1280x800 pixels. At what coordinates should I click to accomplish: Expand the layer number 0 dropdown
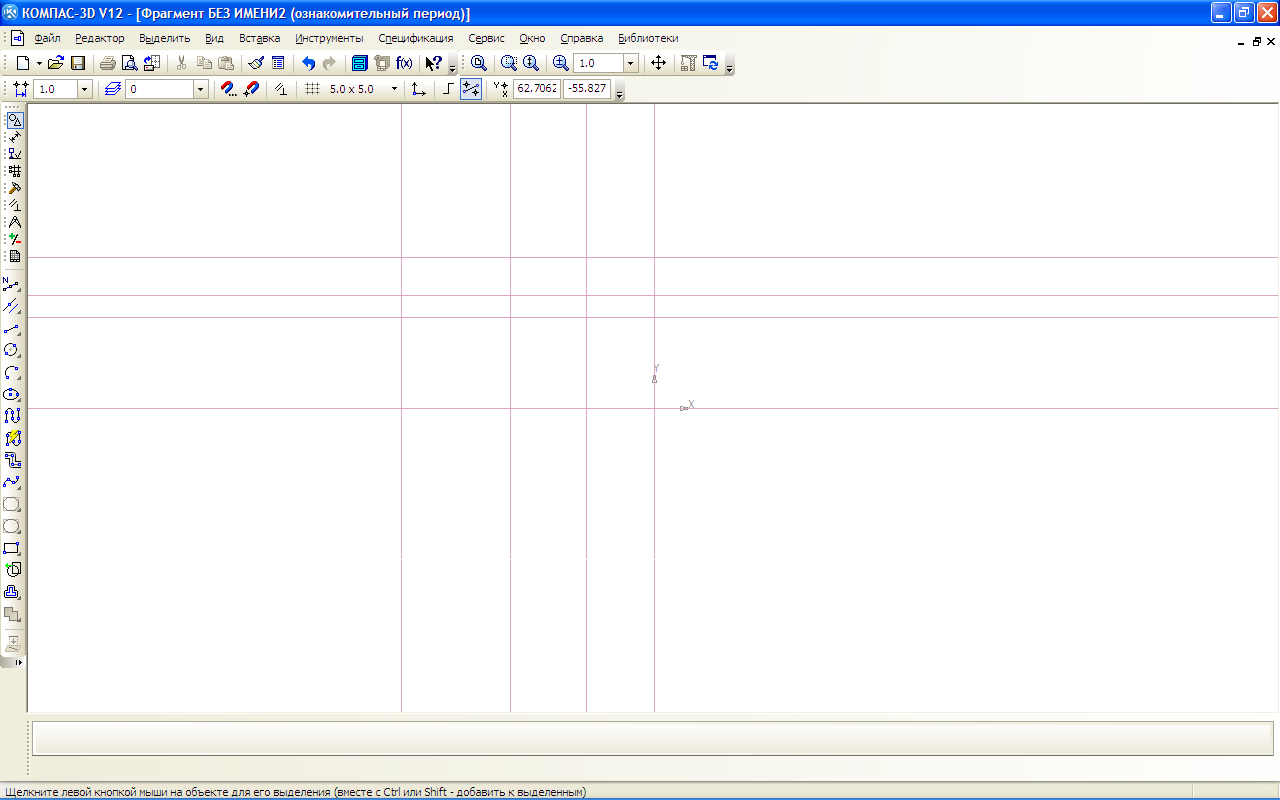(x=200, y=89)
